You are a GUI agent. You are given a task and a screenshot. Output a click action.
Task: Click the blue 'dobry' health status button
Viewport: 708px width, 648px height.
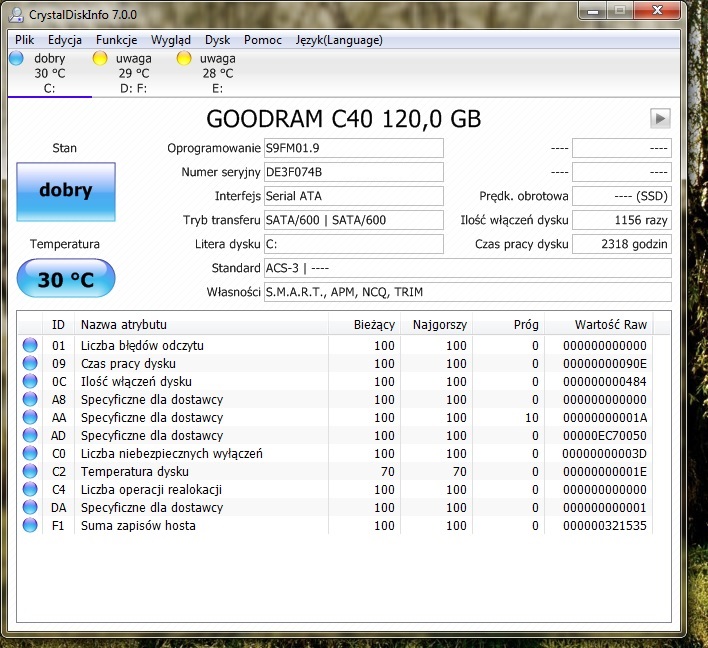coord(66,191)
